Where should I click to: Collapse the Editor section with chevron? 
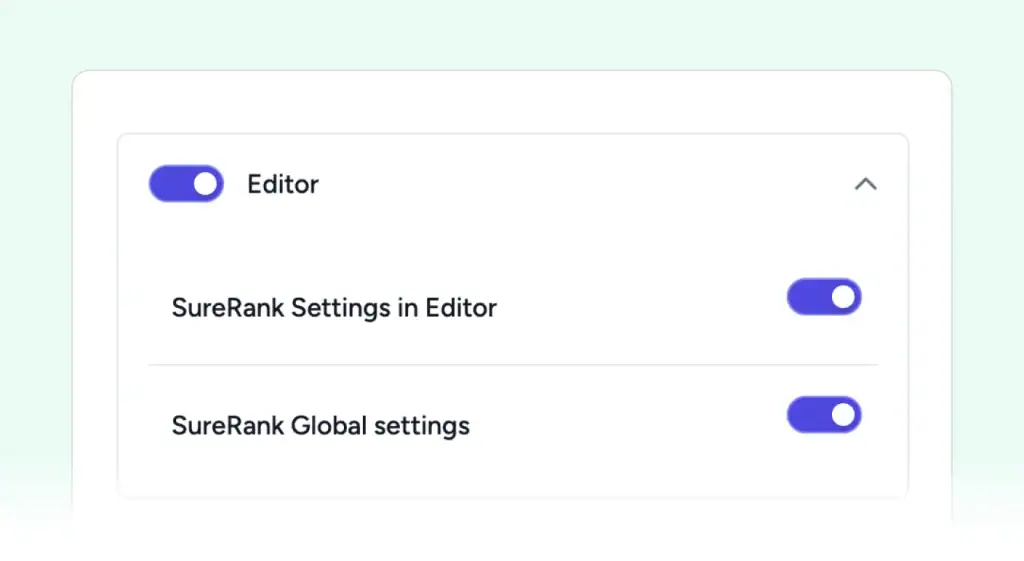click(865, 184)
